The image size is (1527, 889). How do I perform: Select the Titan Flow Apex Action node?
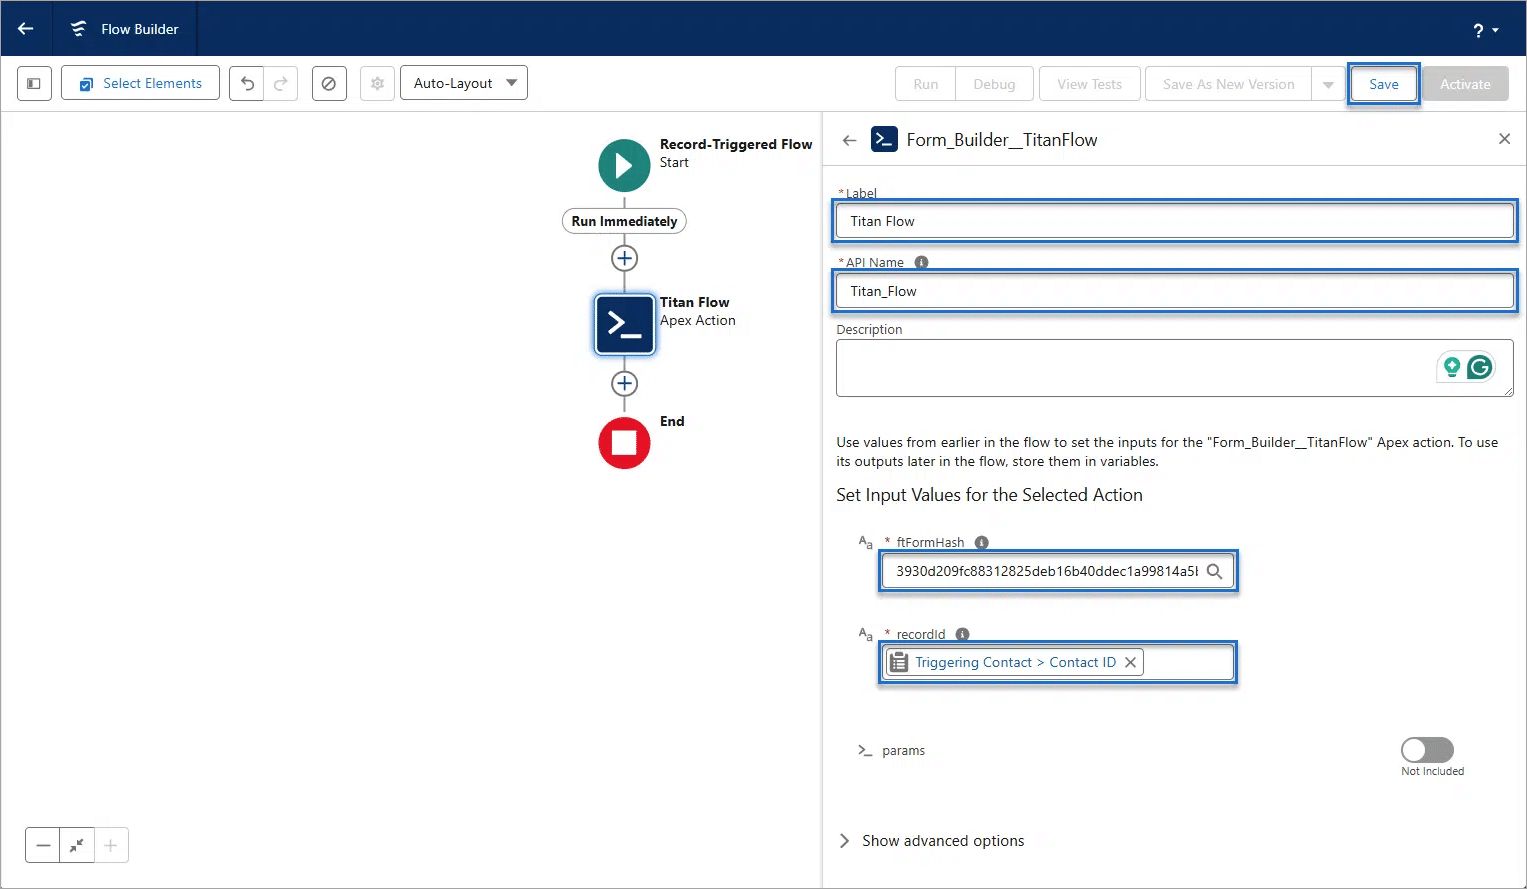pyautogui.click(x=624, y=324)
